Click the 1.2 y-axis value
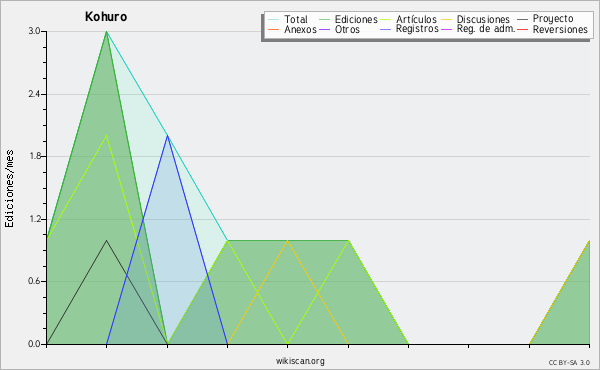The width and height of the screenshot is (600, 370). 34,219
